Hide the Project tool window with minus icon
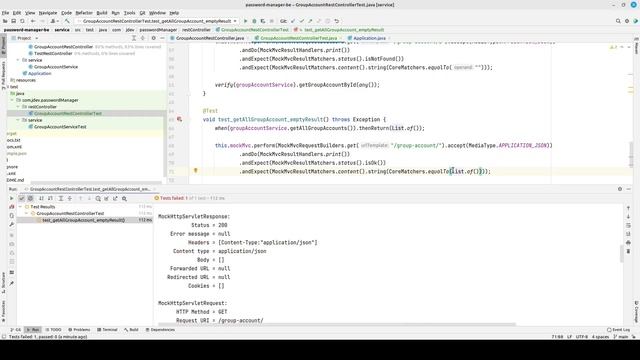Viewport: 640px width, 360px height. (x=162, y=38)
